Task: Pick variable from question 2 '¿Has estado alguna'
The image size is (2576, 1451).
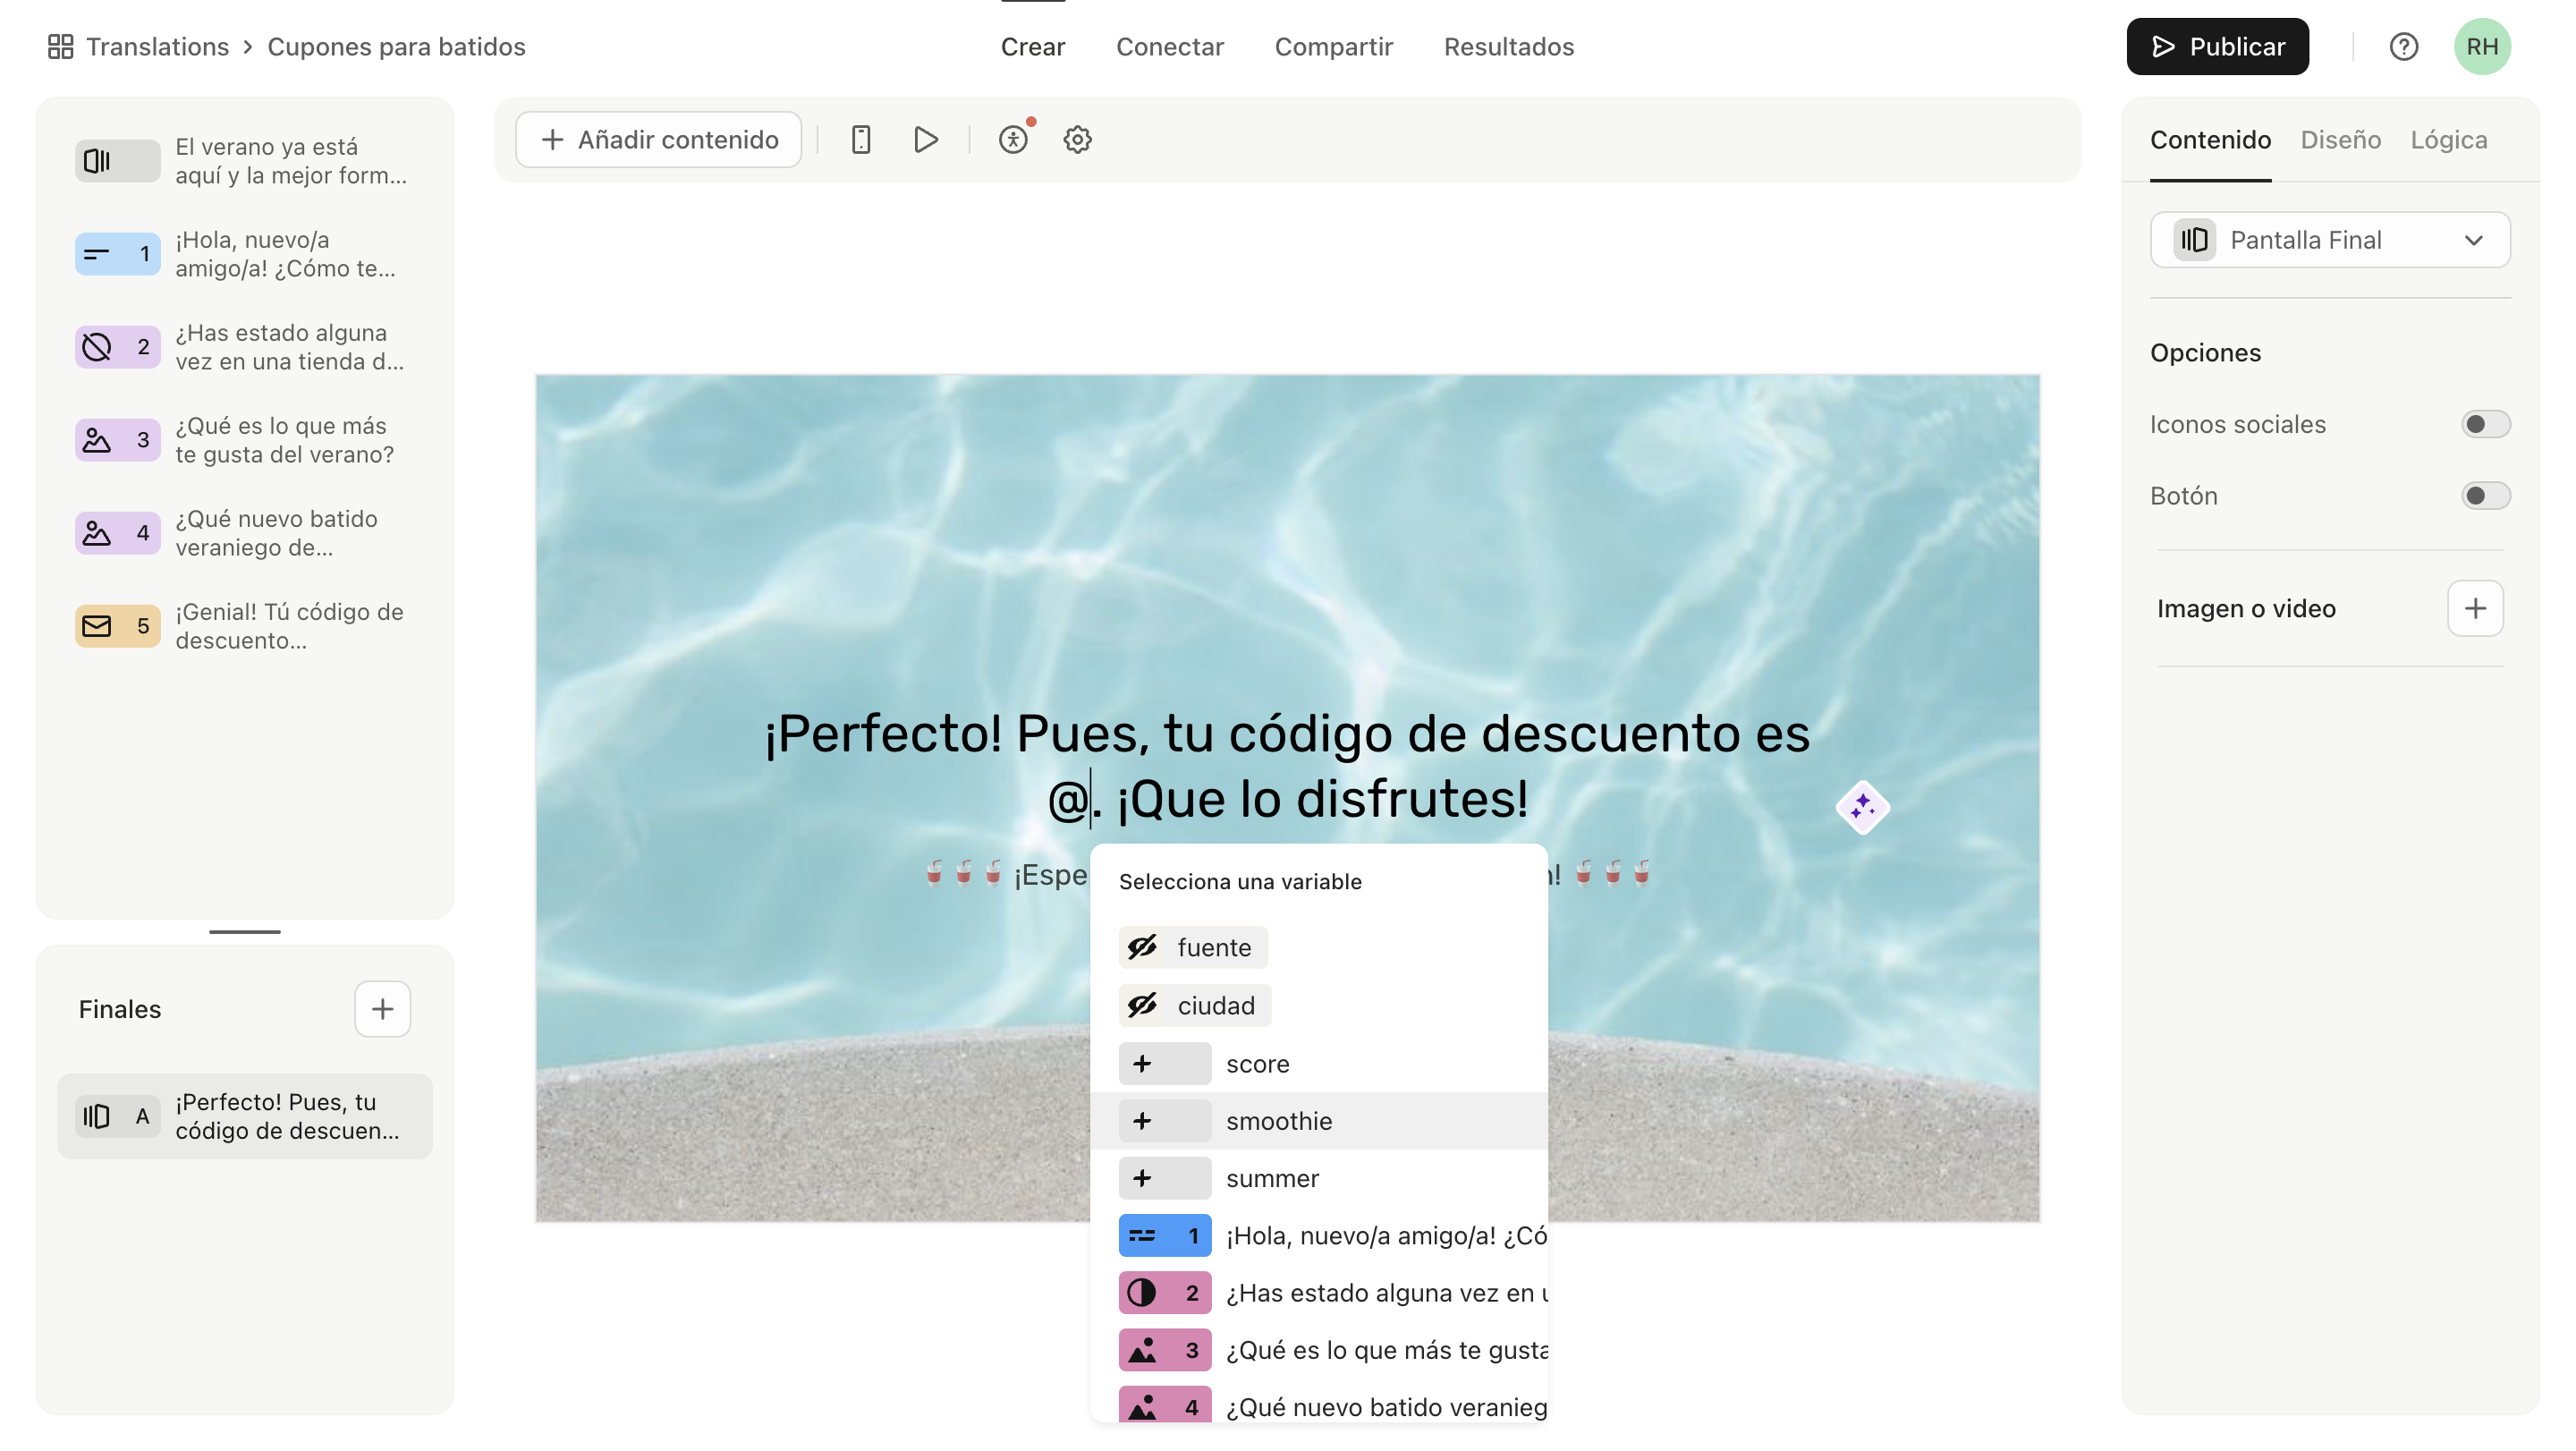Action: click(x=1318, y=1293)
